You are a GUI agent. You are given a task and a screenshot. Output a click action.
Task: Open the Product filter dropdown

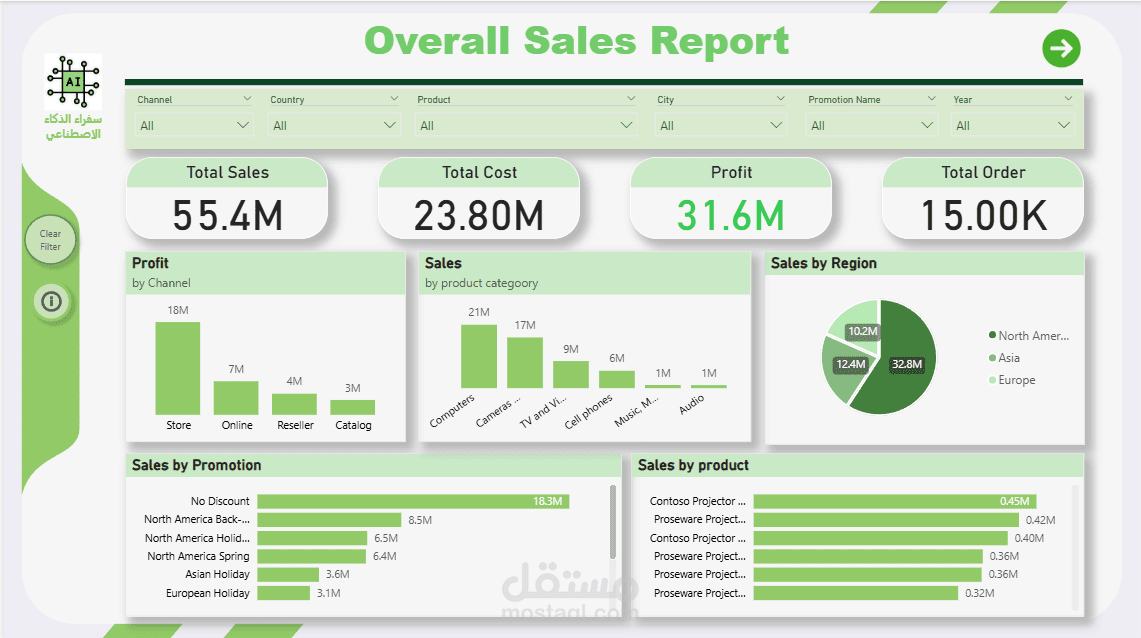[x=525, y=125]
